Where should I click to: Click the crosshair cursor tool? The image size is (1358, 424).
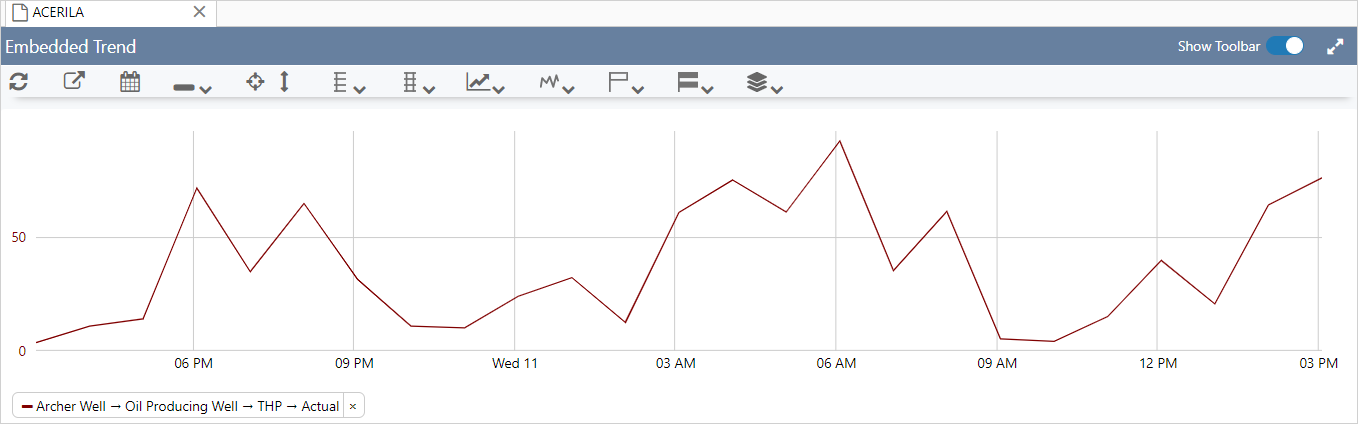point(256,82)
